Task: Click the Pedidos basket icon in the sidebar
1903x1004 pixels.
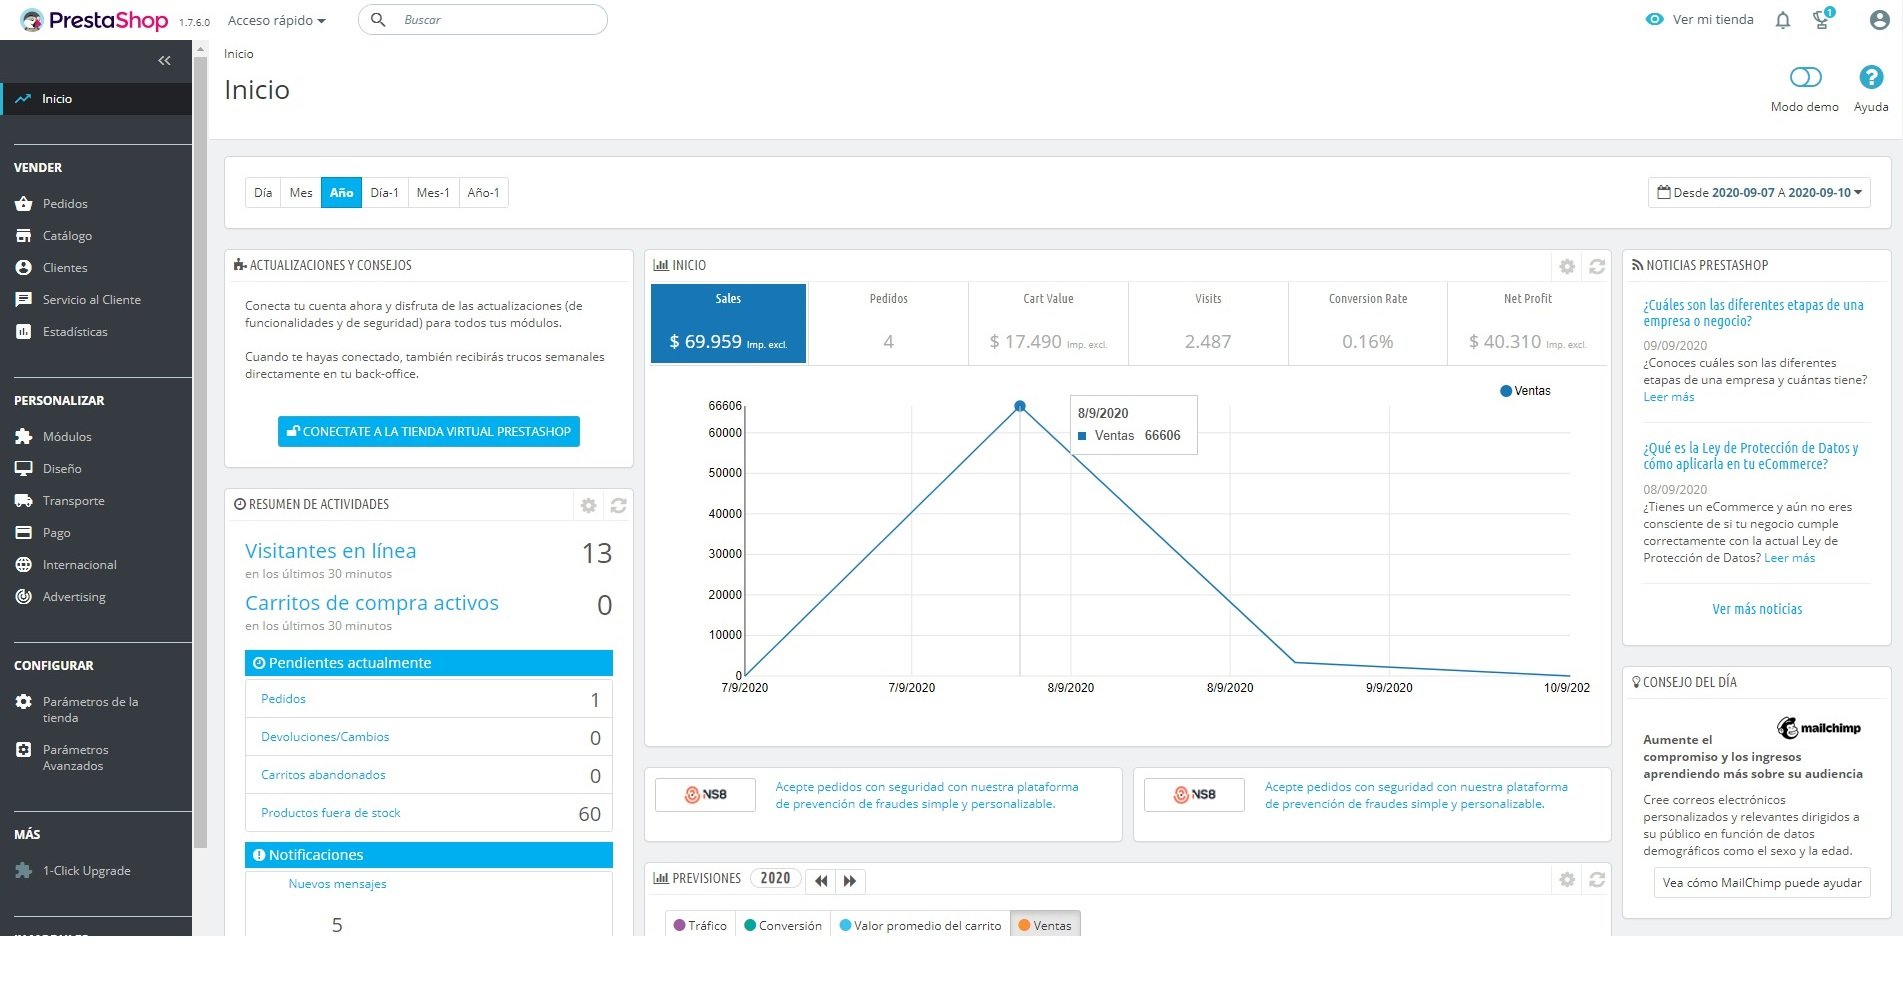Action: 24,204
